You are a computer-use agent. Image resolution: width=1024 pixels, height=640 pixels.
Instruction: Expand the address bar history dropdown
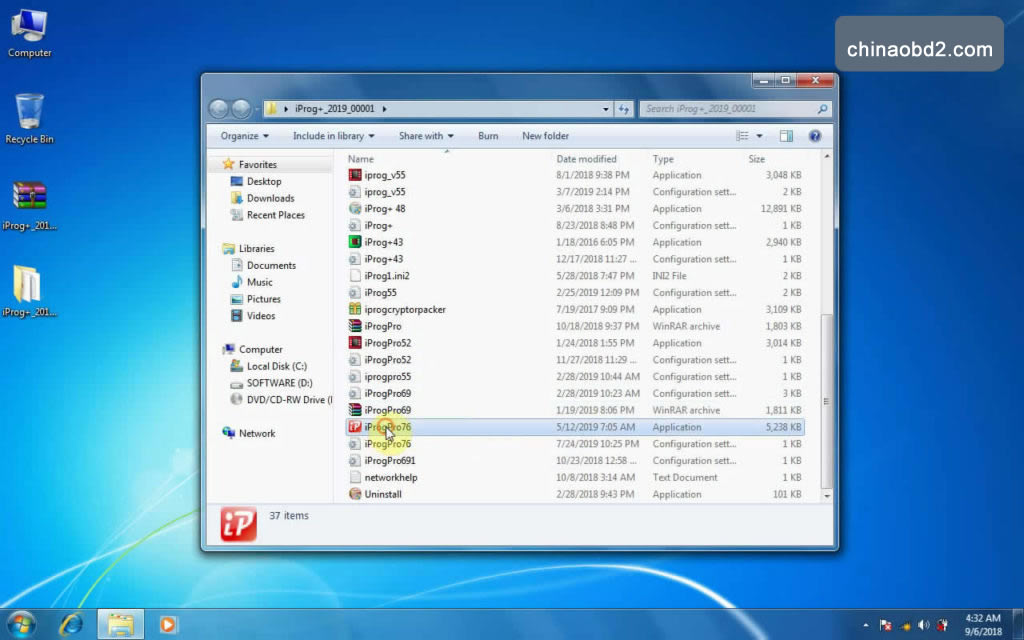(x=605, y=109)
